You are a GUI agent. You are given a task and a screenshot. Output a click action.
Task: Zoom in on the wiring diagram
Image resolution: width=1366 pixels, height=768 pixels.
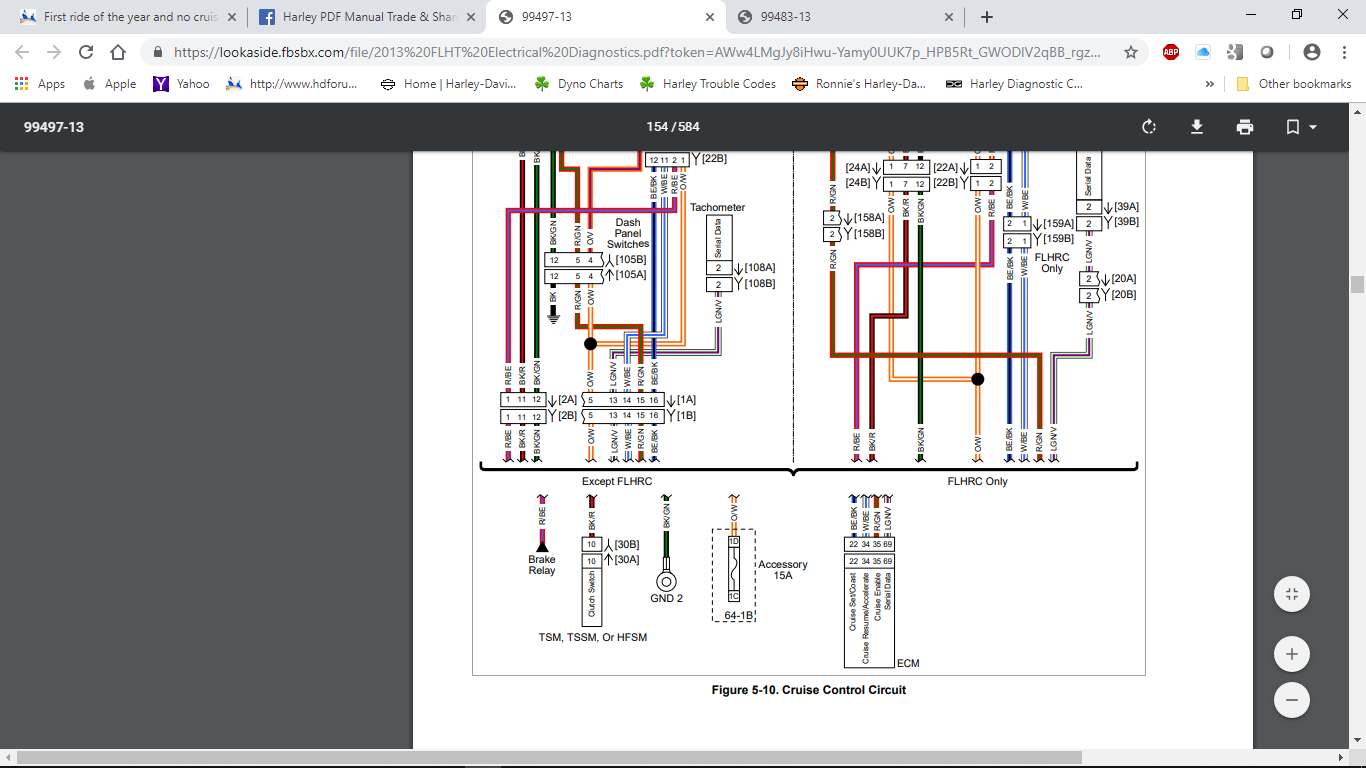tap(1291, 654)
